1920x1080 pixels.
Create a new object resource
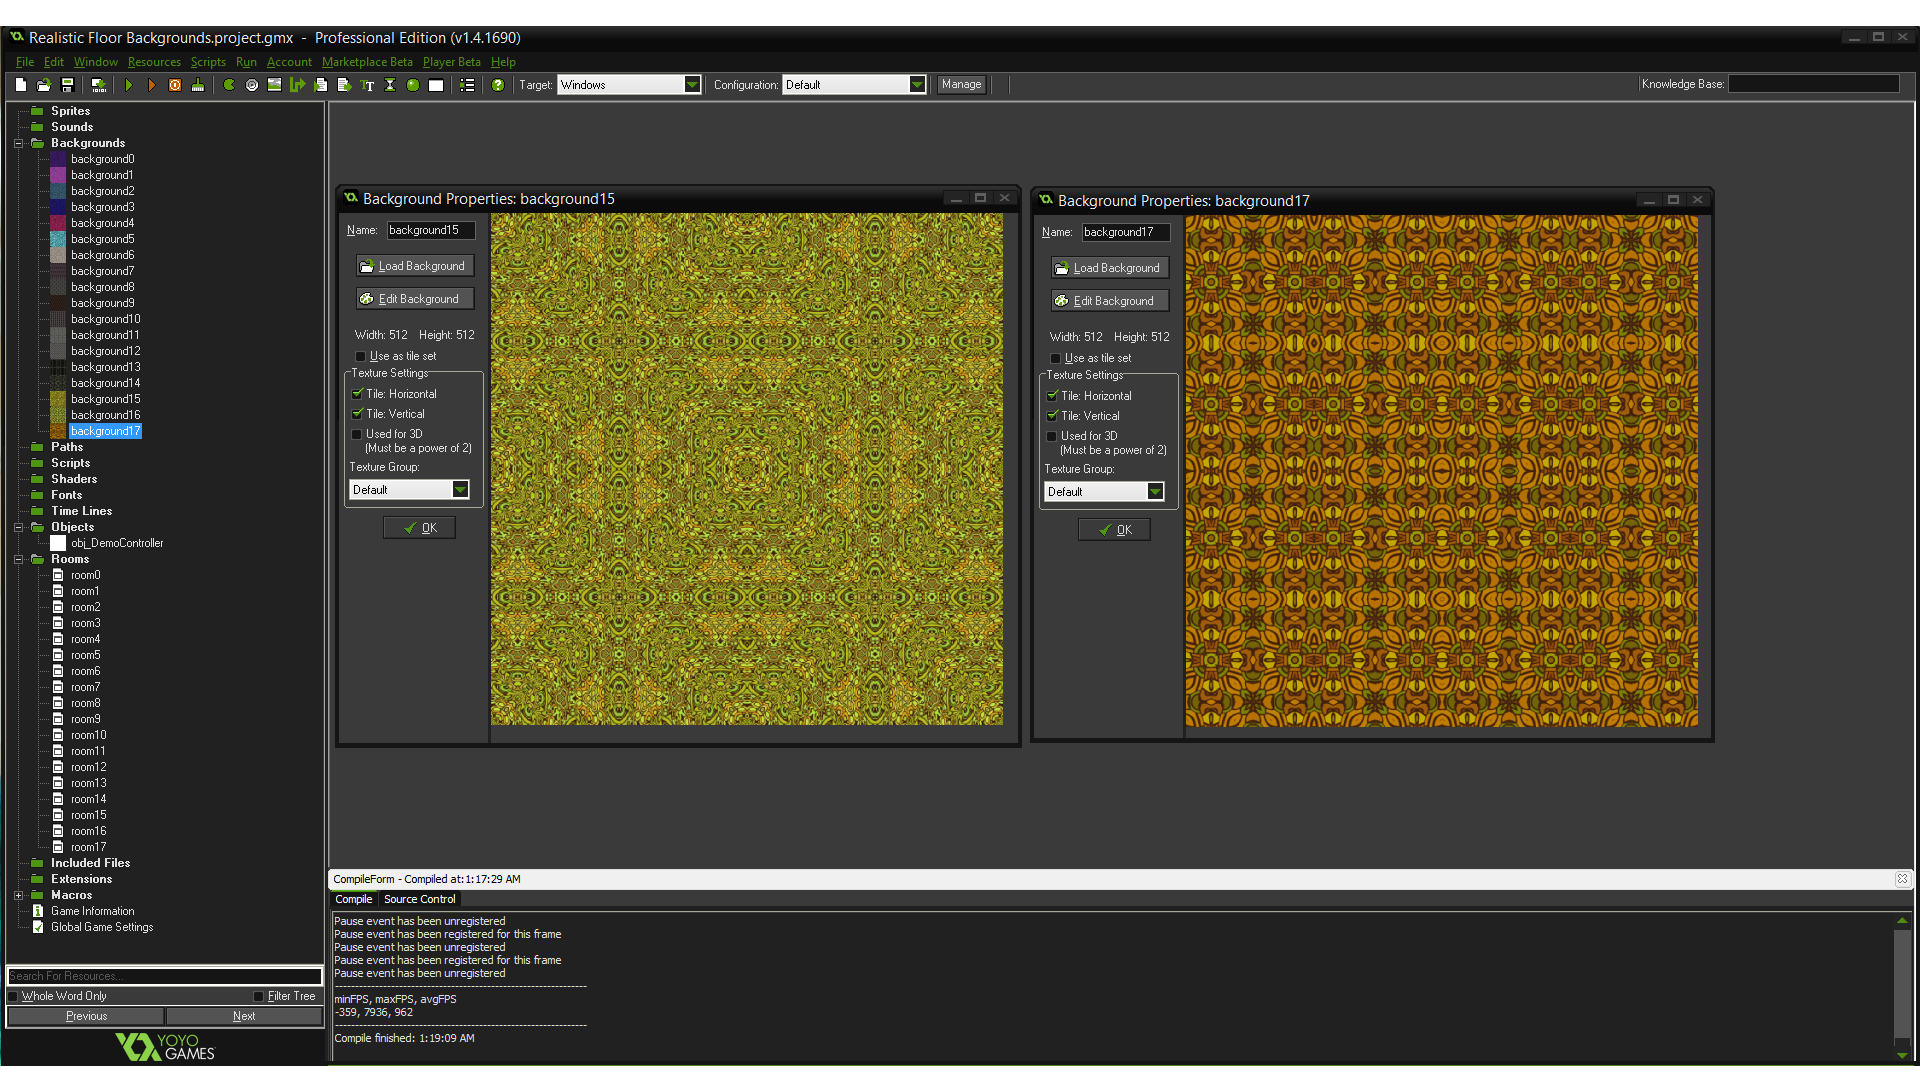[412, 85]
